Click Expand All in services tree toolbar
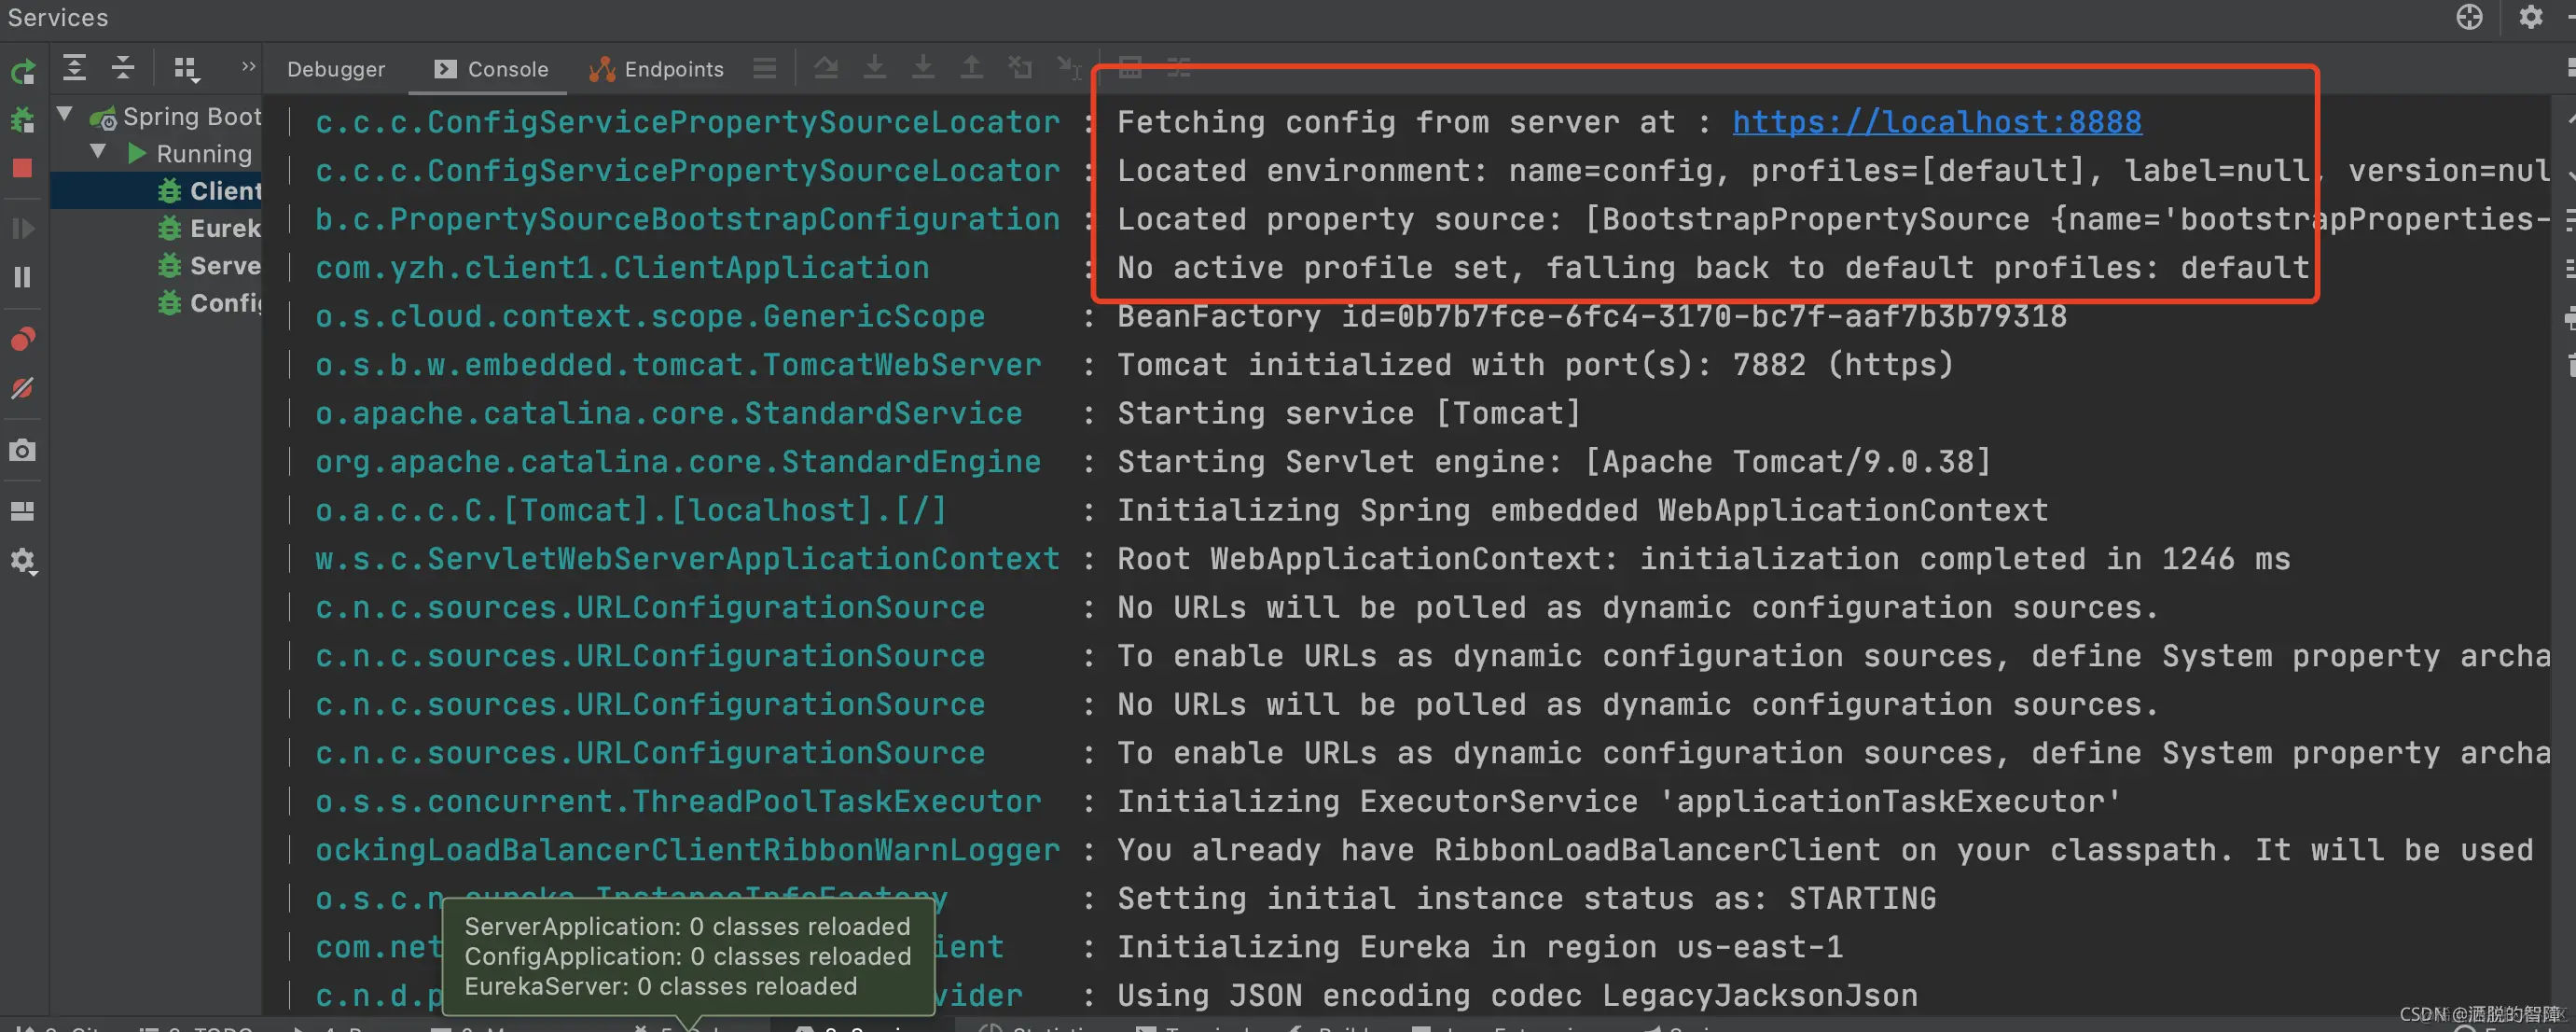Image resolution: width=2576 pixels, height=1032 pixels. [x=75, y=68]
